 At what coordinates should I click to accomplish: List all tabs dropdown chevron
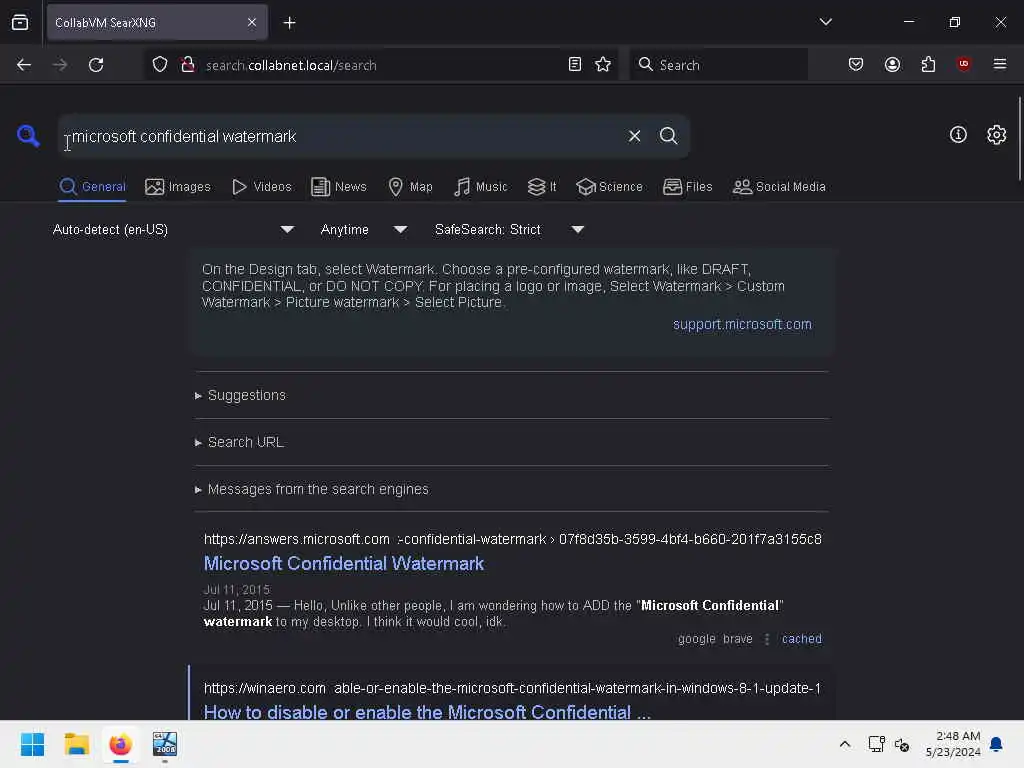click(x=825, y=22)
